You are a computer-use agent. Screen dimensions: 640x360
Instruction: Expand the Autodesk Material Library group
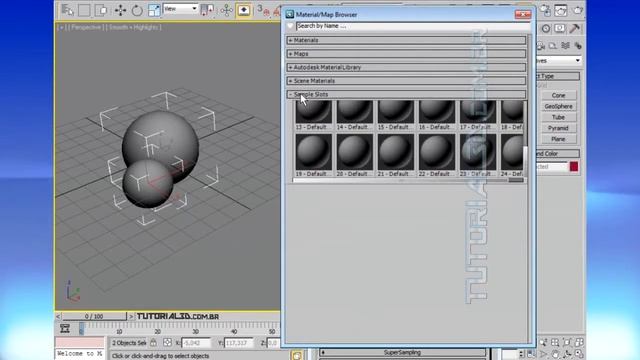[x=406, y=67]
